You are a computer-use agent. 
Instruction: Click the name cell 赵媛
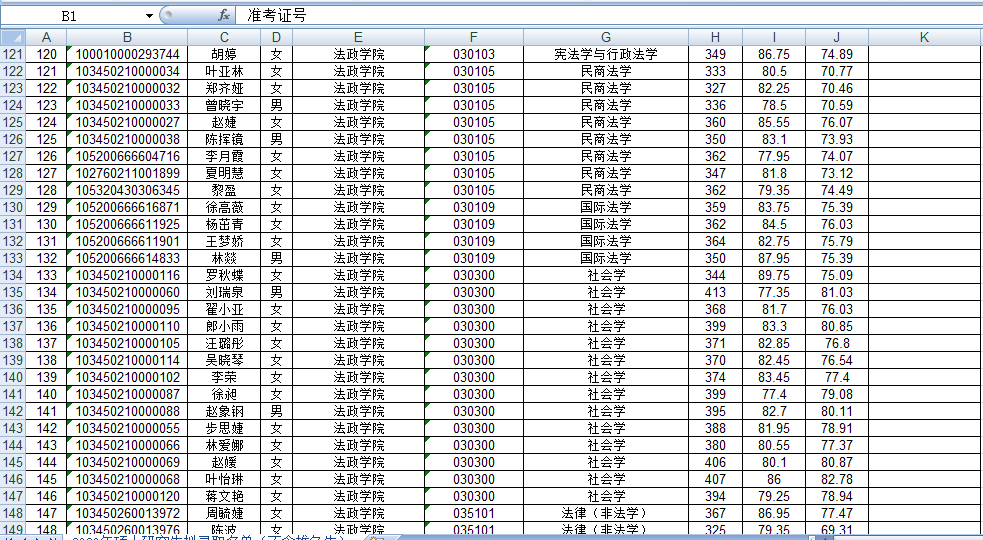(x=224, y=462)
